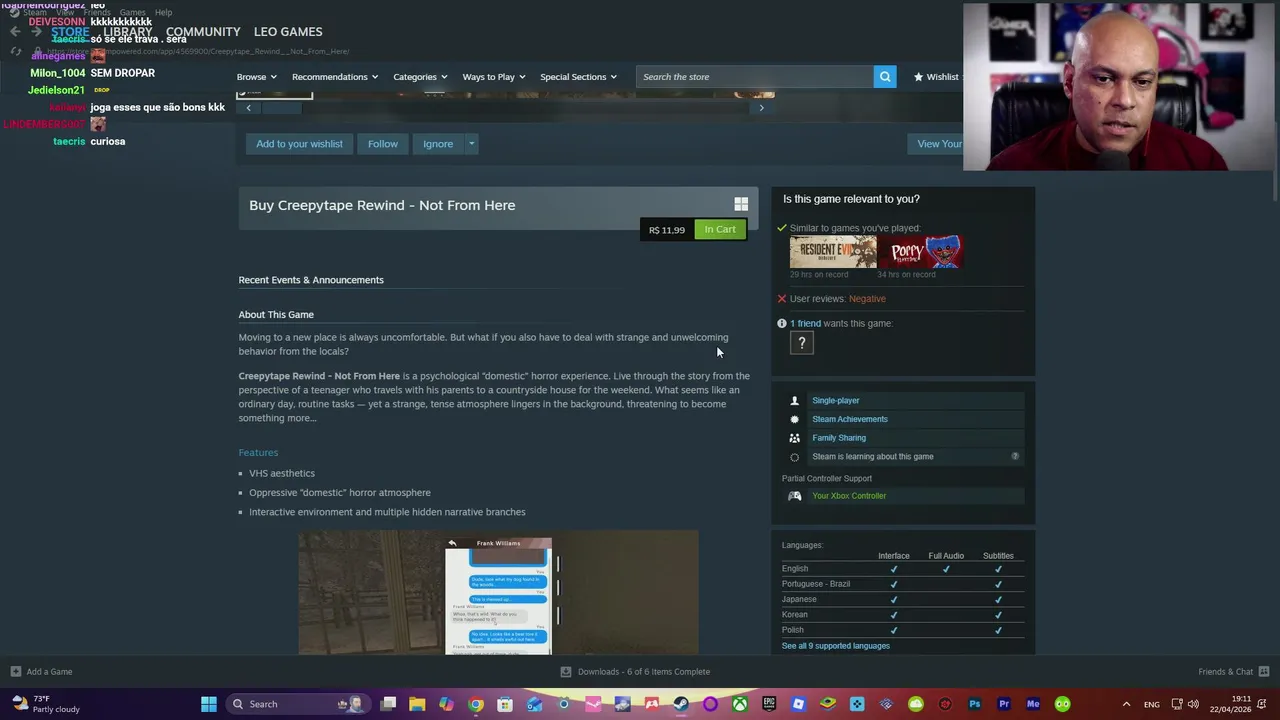Show hidden icons in the system tray
This screenshot has width=1280, height=720.
pos(1126,704)
